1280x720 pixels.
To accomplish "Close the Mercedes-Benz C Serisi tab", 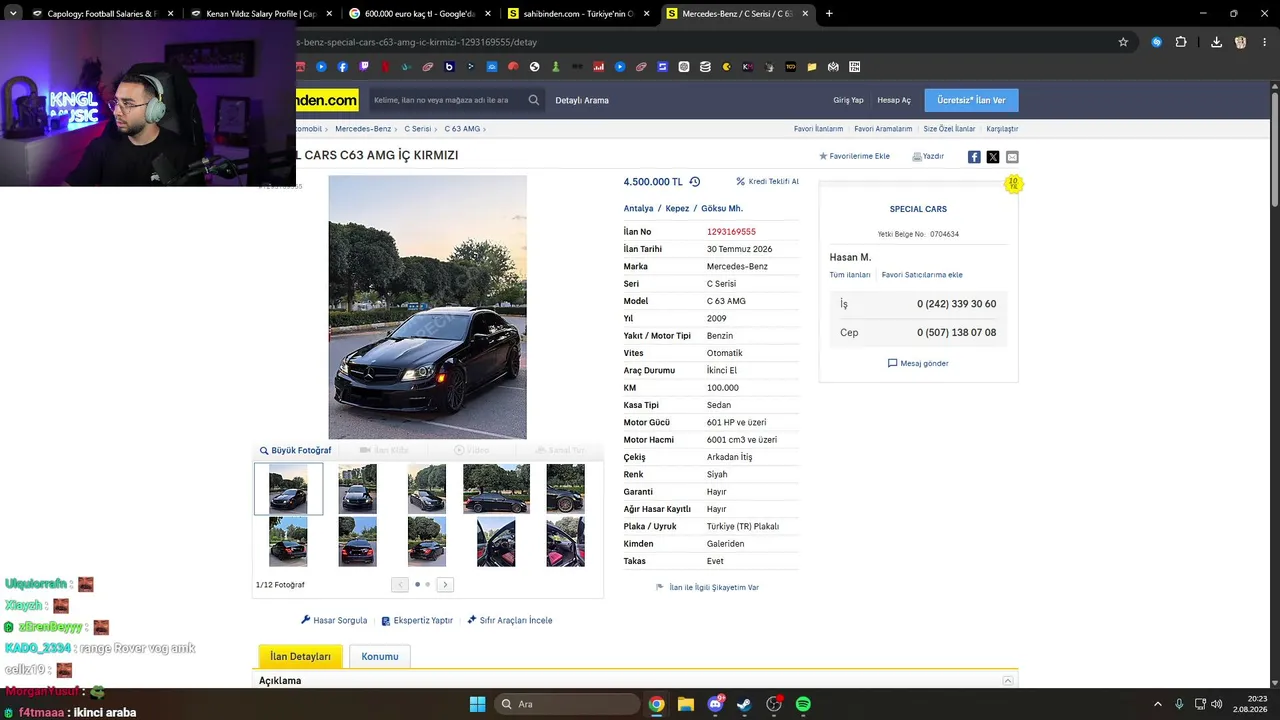I will (803, 14).
